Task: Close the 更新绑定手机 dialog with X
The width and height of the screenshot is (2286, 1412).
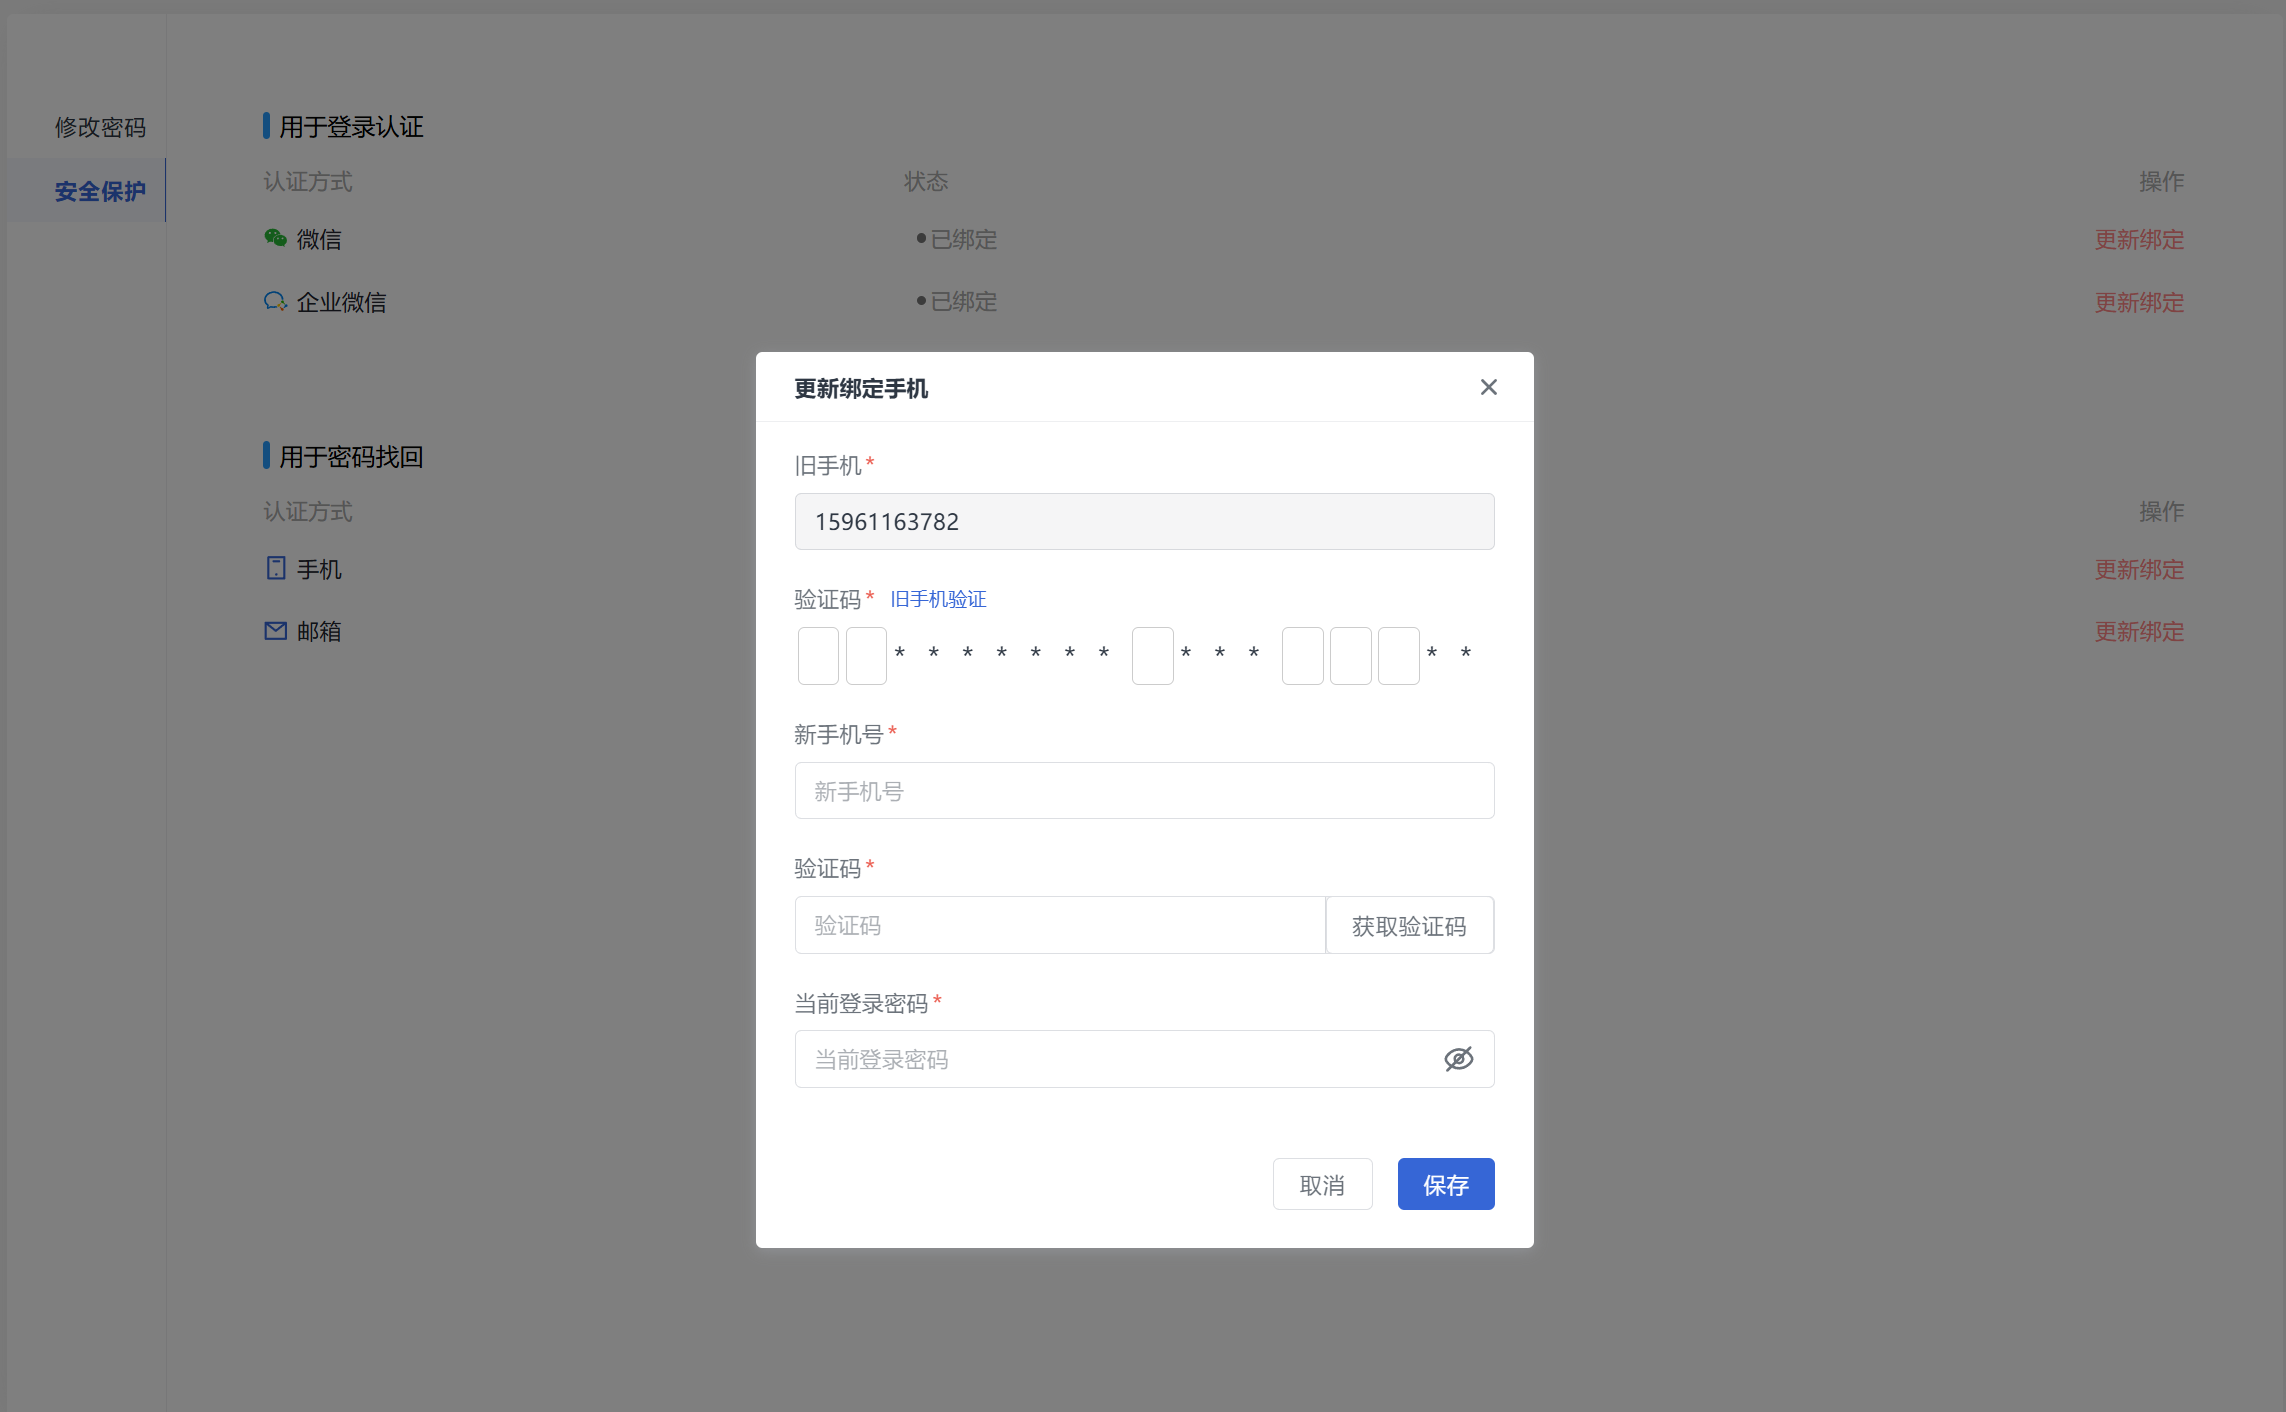Action: 1488,387
